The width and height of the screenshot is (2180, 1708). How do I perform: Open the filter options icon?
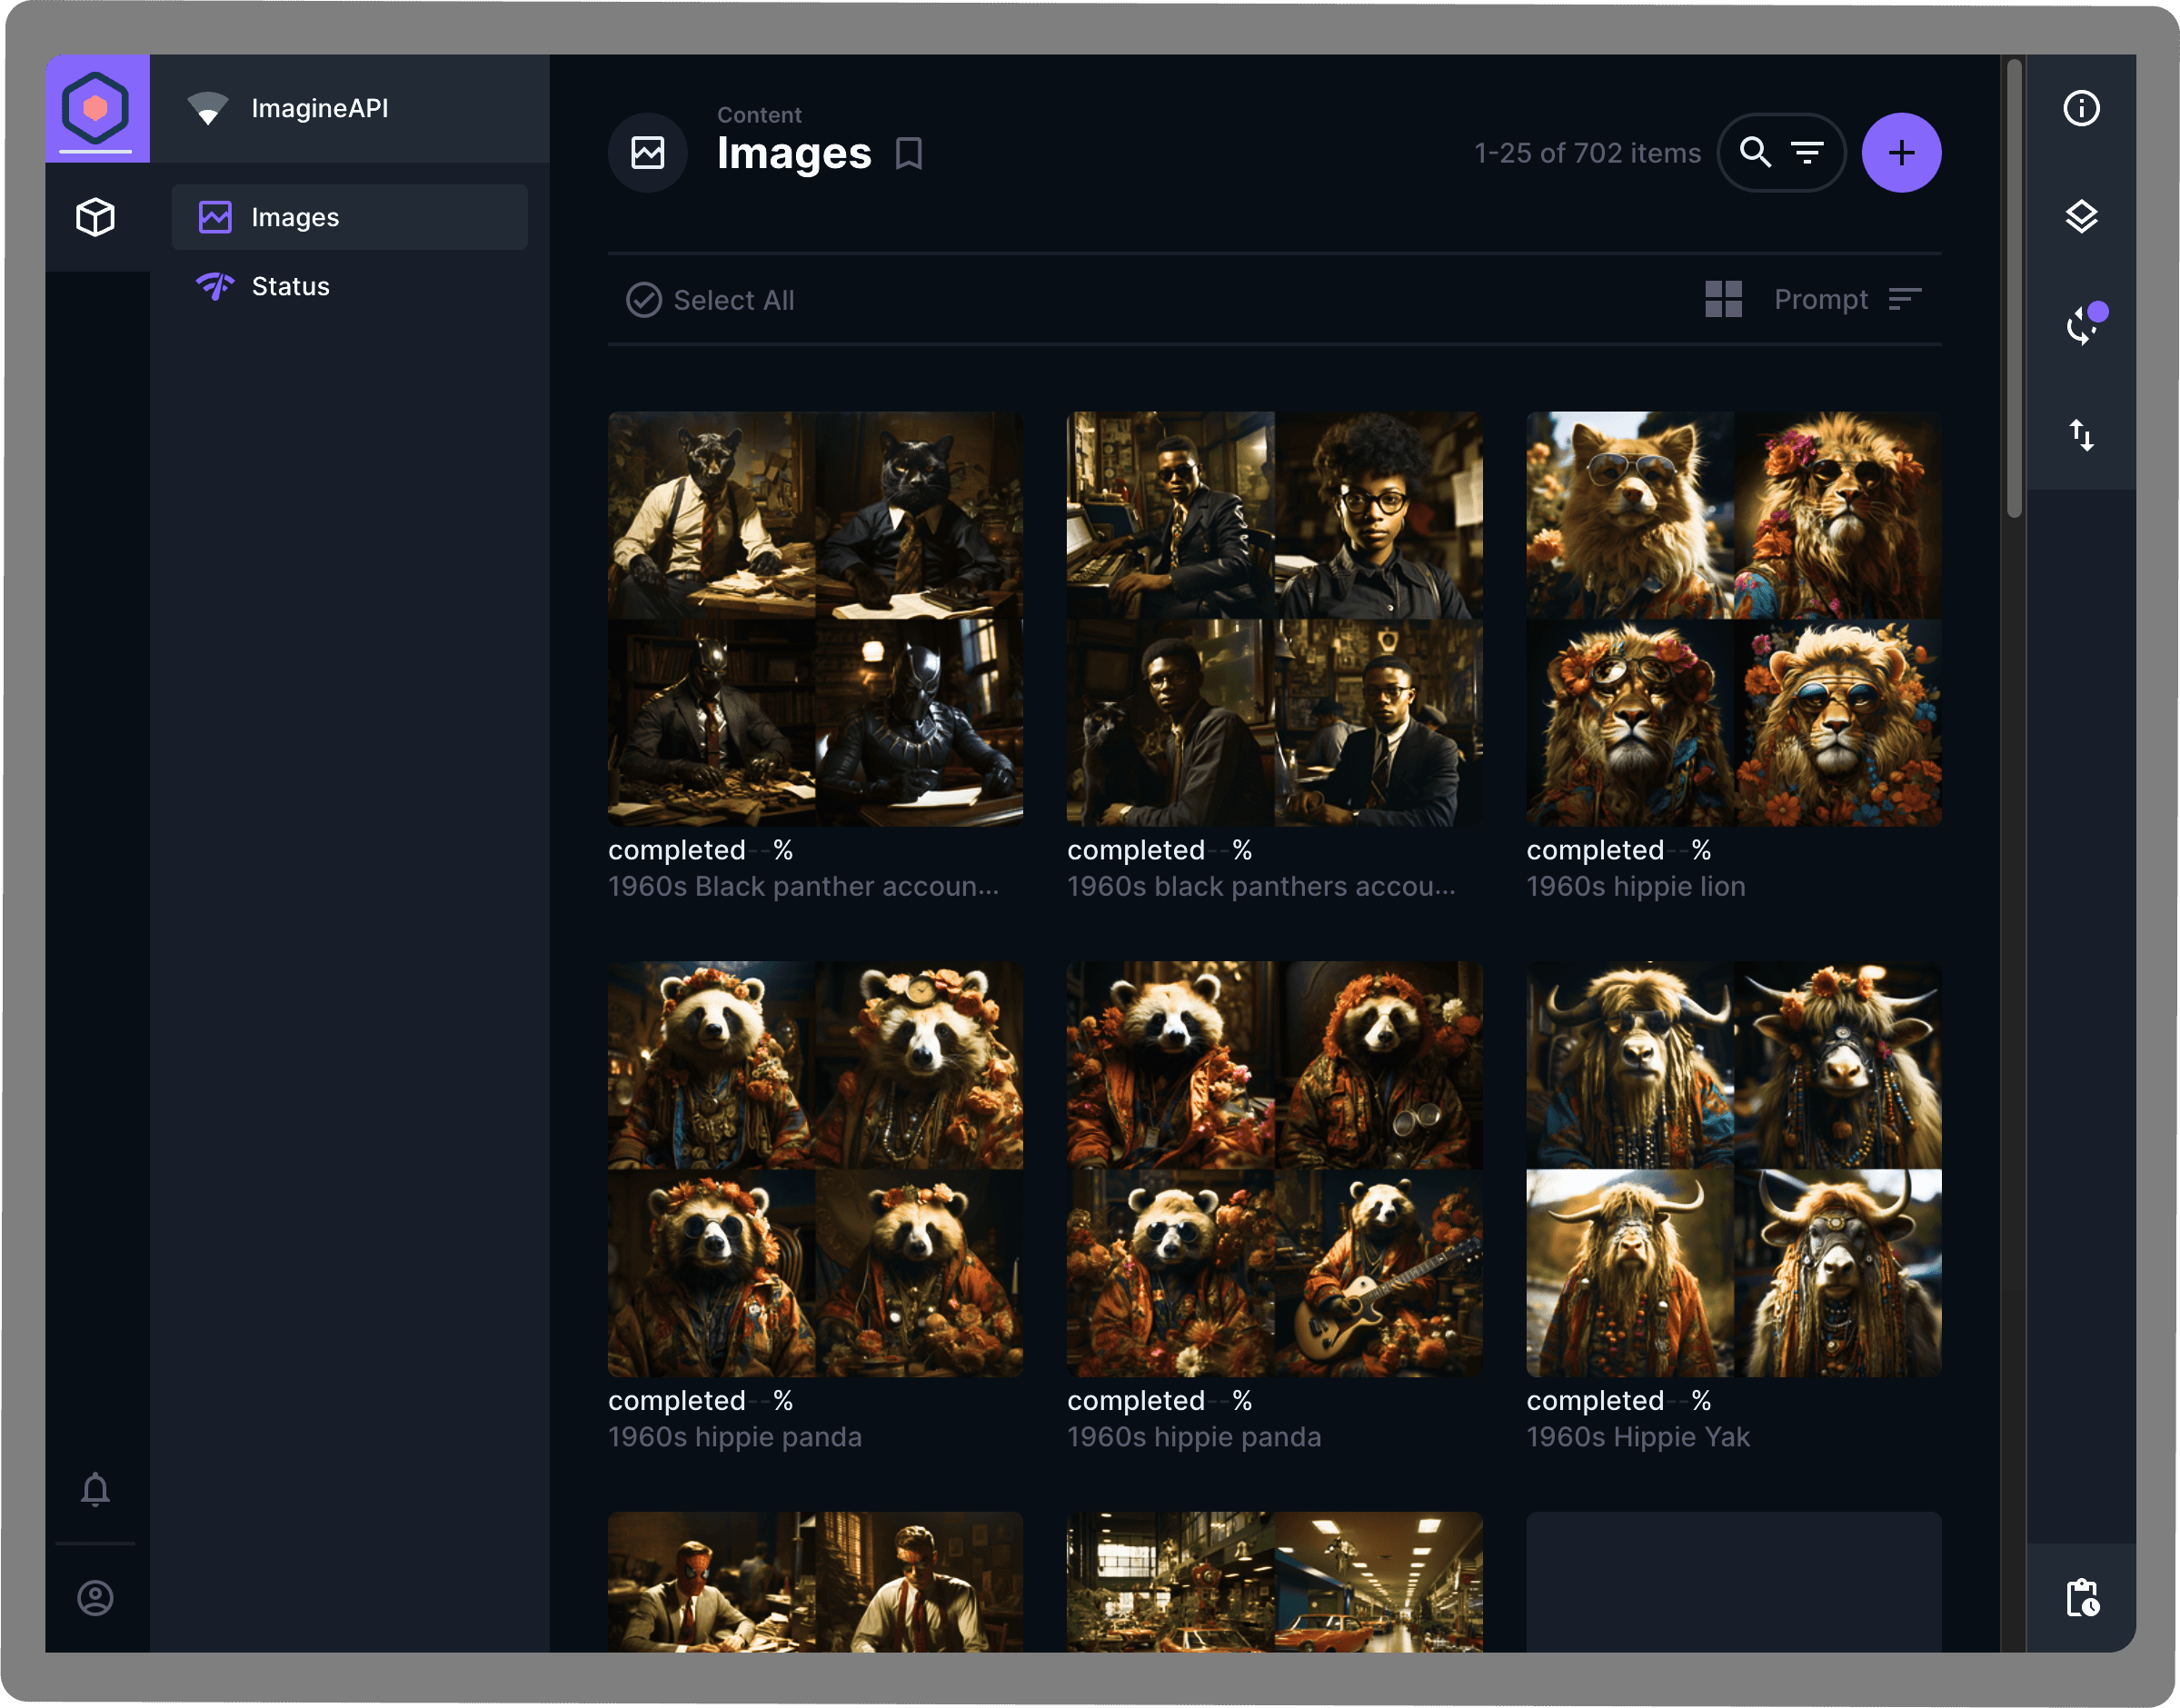1808,152
